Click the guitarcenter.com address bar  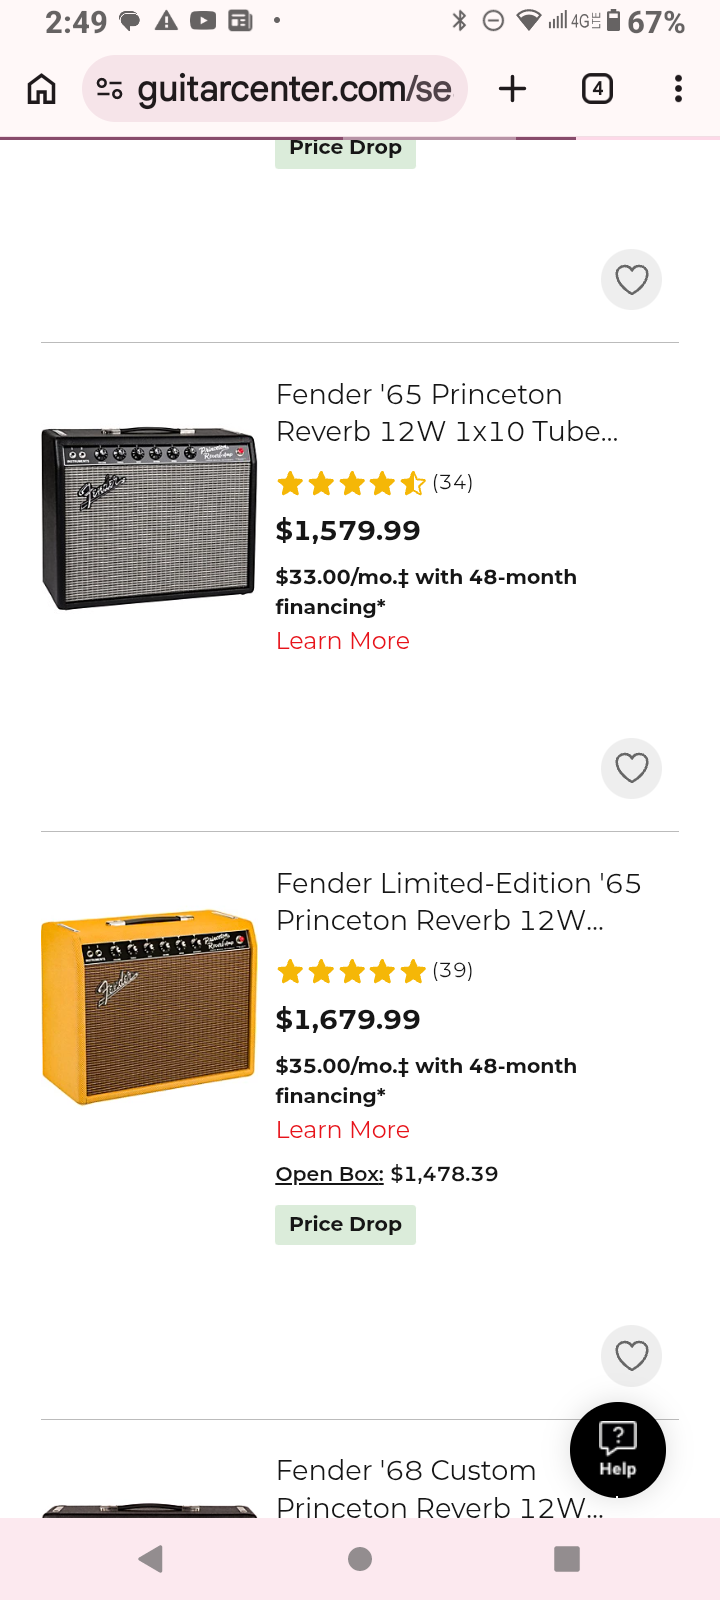click(x=275, y=89)
